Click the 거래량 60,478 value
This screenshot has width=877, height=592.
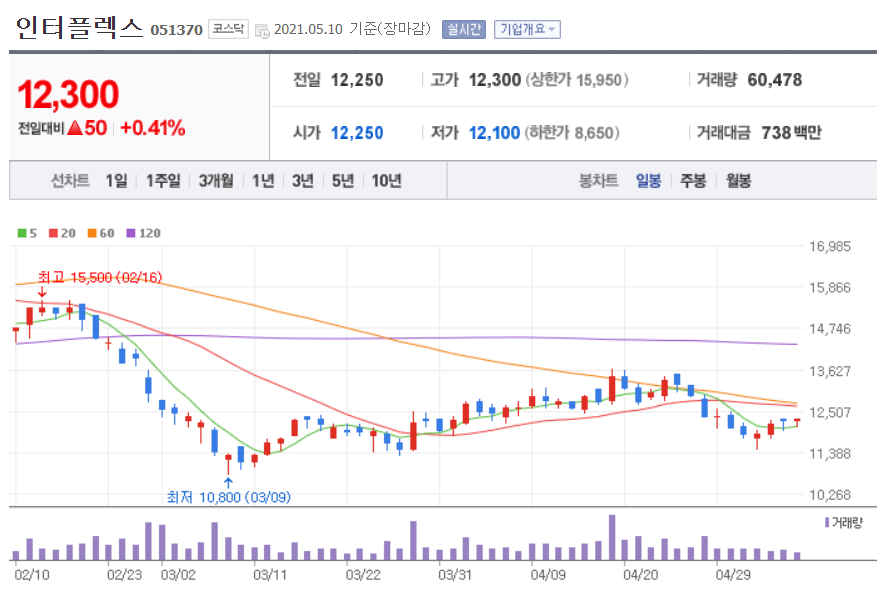tap(775, 80)
